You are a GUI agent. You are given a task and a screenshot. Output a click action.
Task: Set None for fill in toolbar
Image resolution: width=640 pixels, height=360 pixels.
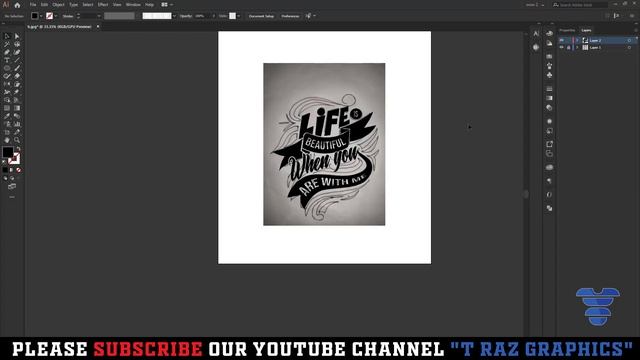click(18, 170)
